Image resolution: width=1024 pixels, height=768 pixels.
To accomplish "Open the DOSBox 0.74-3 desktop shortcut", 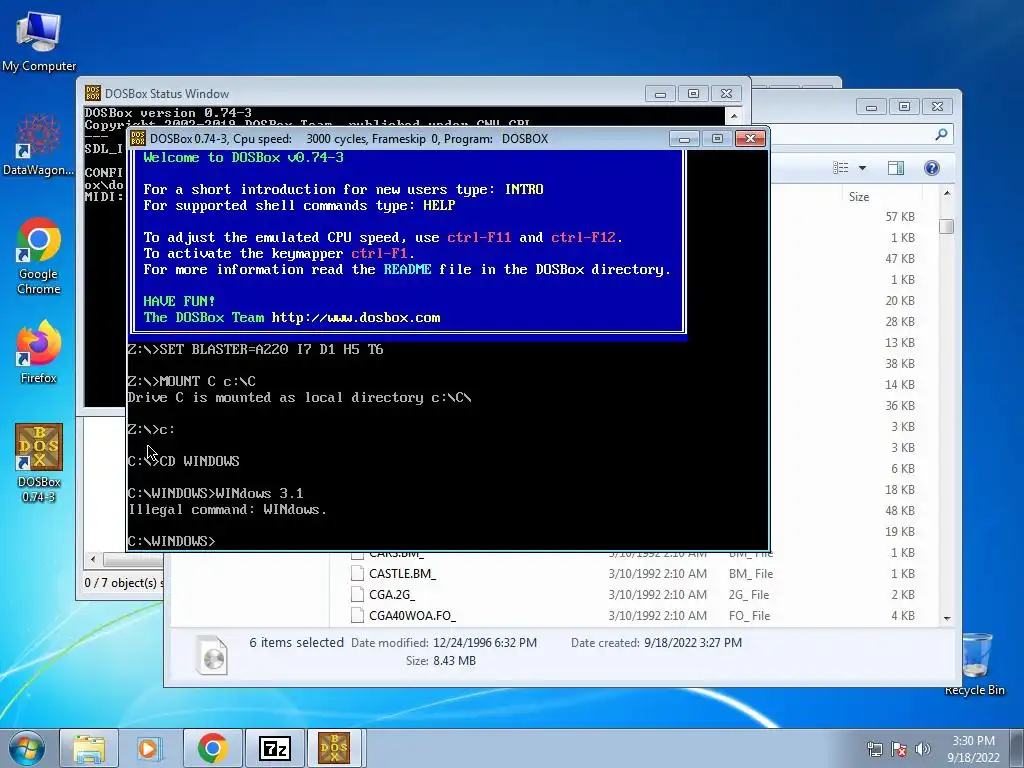I will point(39,462).
